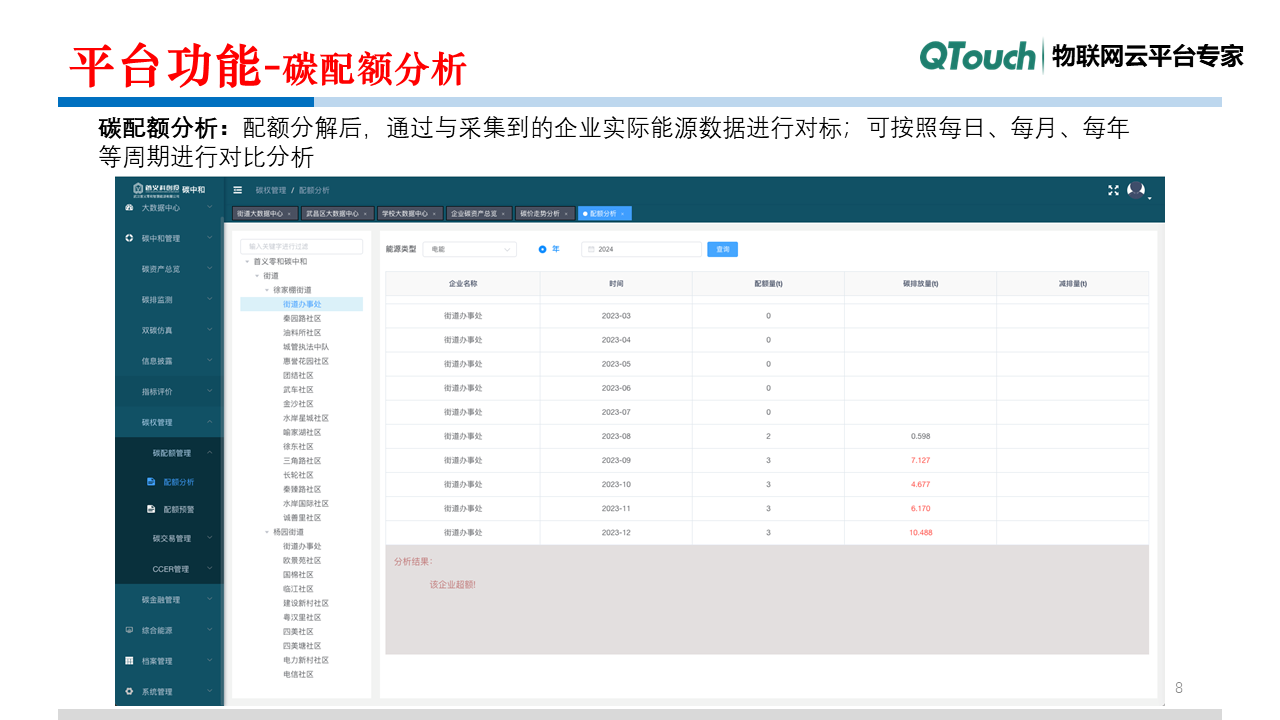Click the 查询 search button
Image resolution: width=1280 pixels, height=720 pixels.
click(723, 249)
